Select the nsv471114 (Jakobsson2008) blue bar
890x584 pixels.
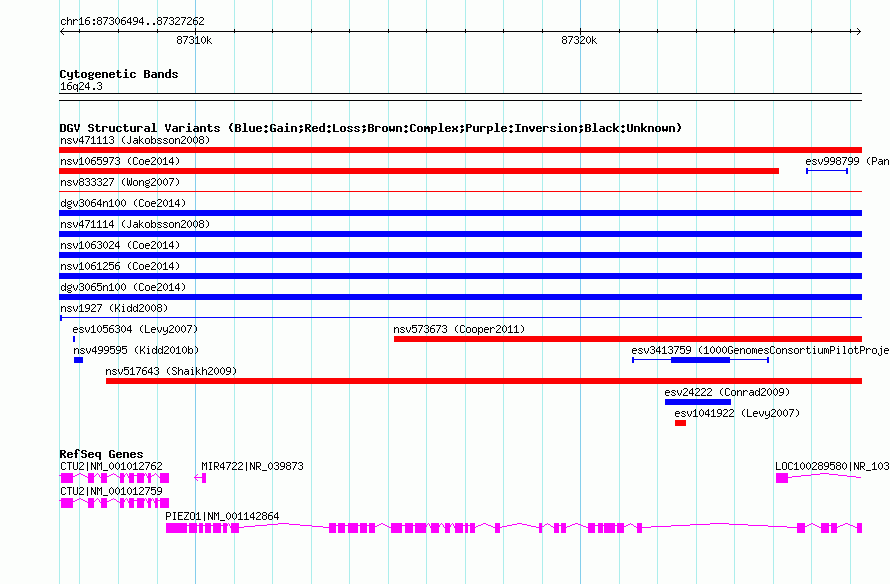tap(460, 234)
